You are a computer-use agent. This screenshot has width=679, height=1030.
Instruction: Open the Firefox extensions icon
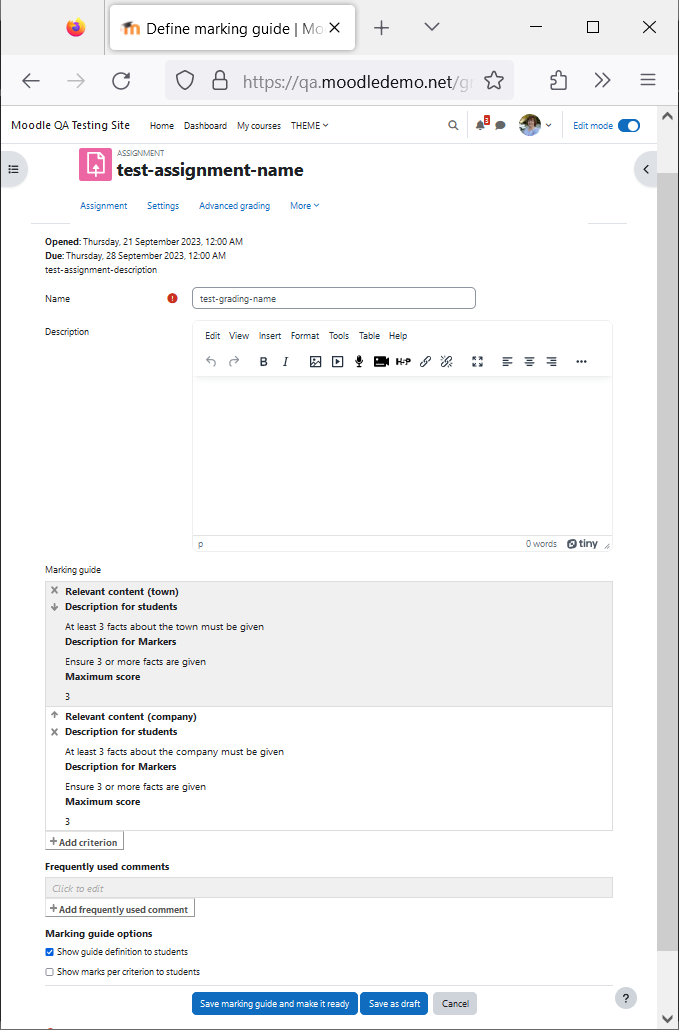[x=558, y=81]
